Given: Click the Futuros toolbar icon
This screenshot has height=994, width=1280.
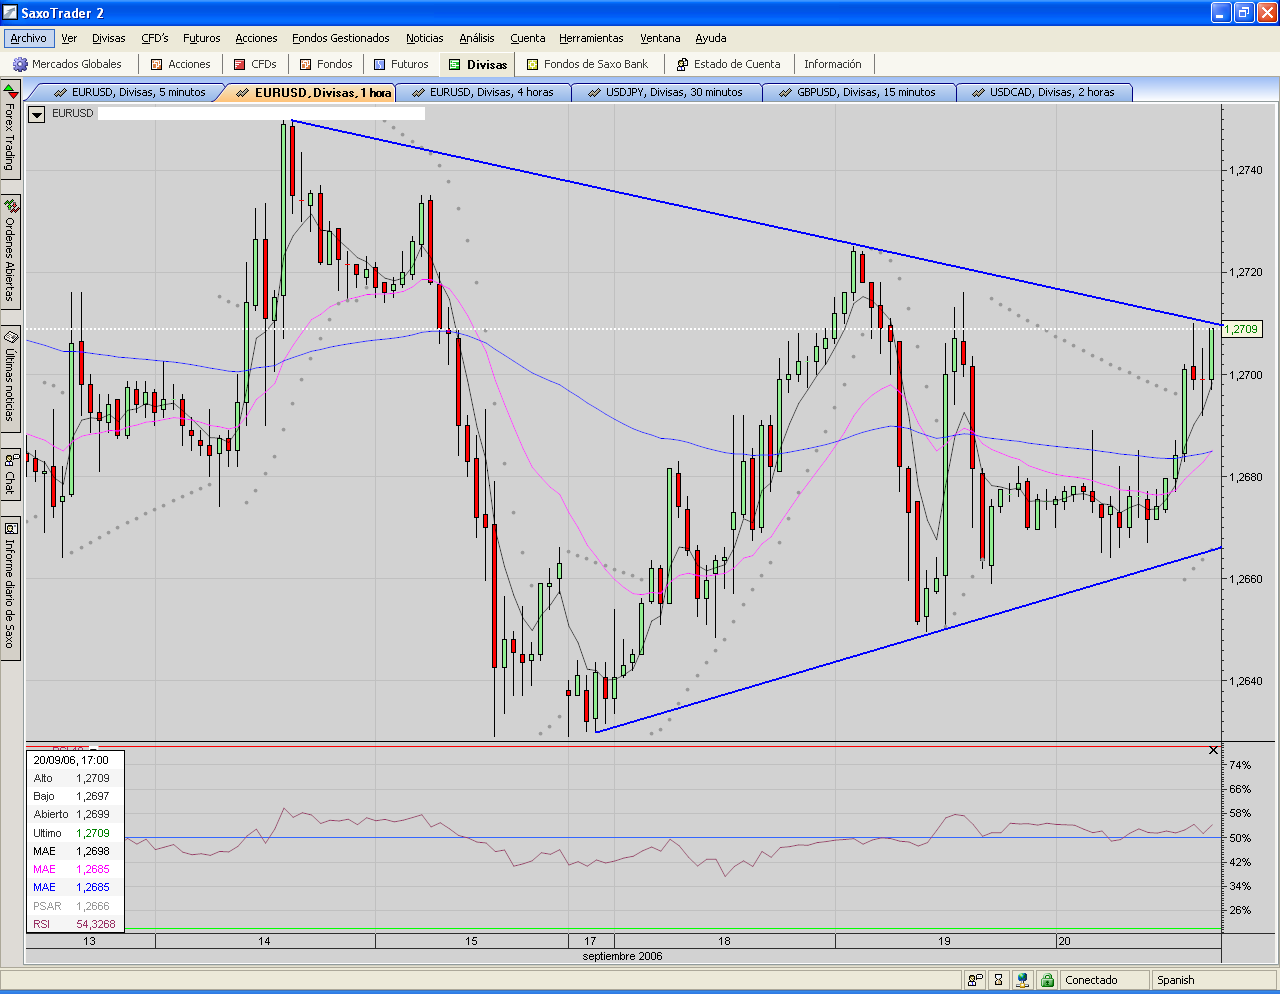Looking at the screenshot, I should [x=379, y=64].
